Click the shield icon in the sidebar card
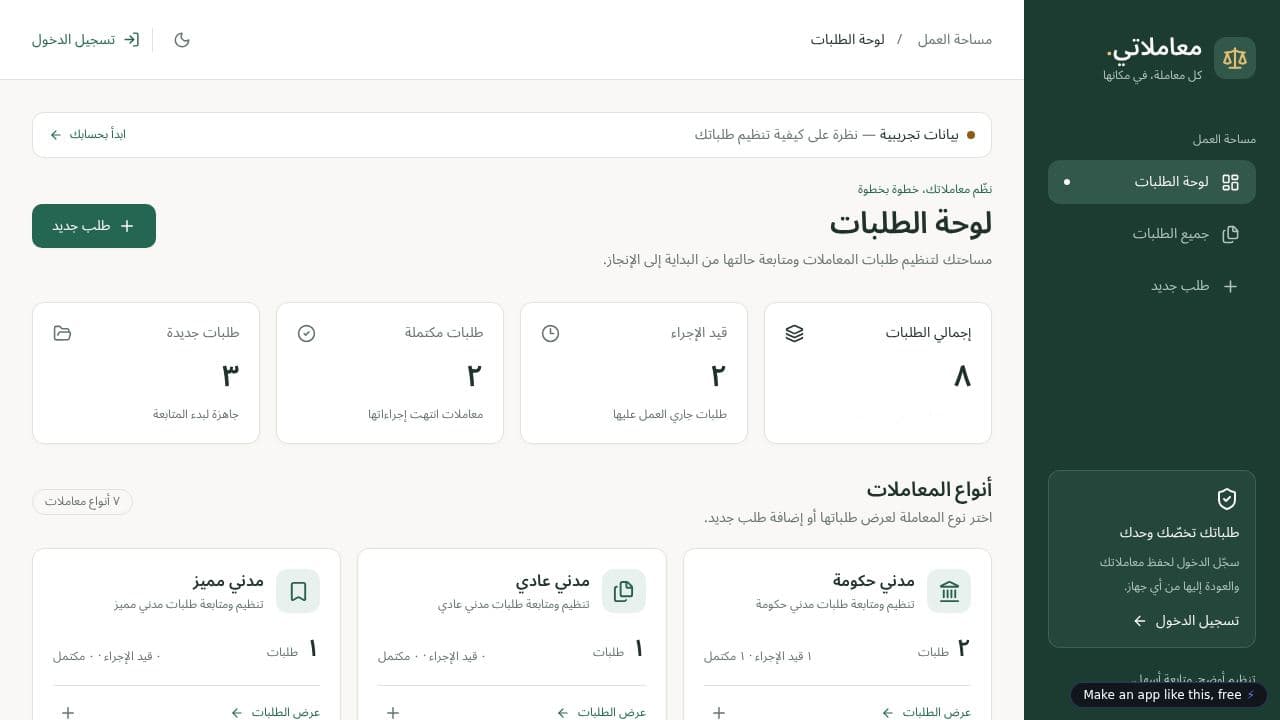Image resolution: width=1280 pixels, height=720 pixels. (1227, 499)
